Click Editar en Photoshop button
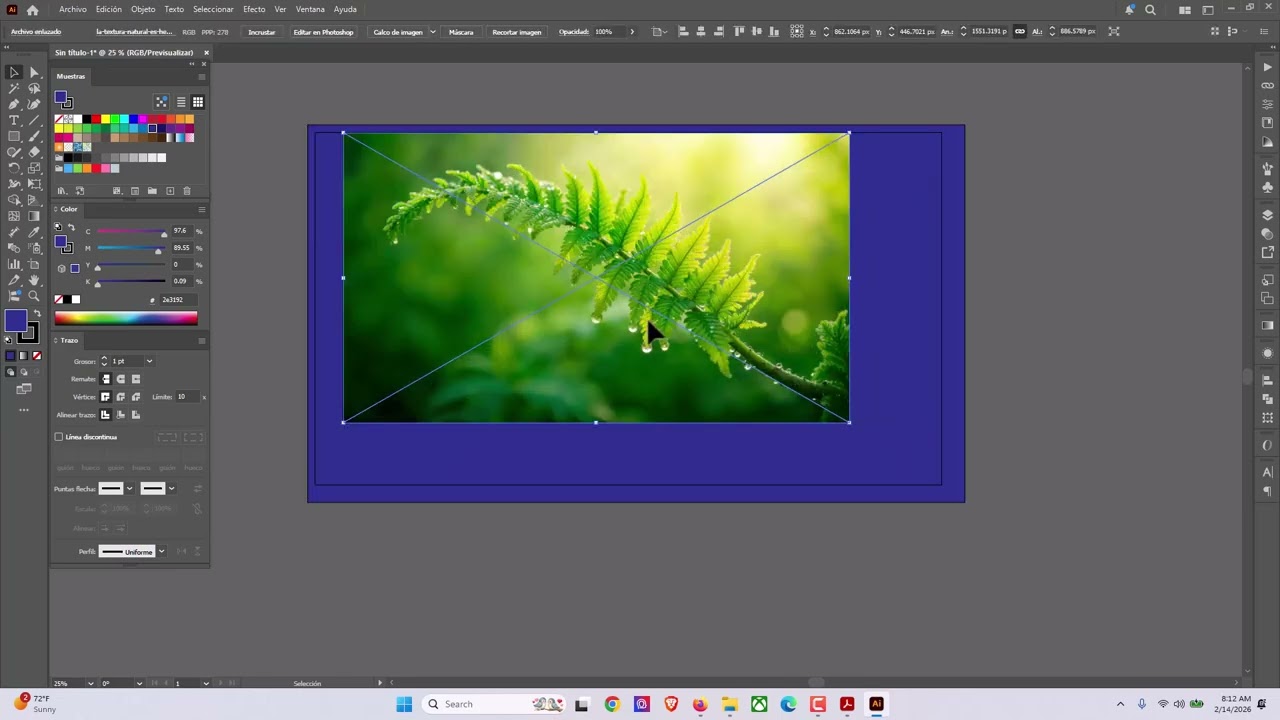The height and width of the screenshot is (720, 1280). (x=323, y=32)
